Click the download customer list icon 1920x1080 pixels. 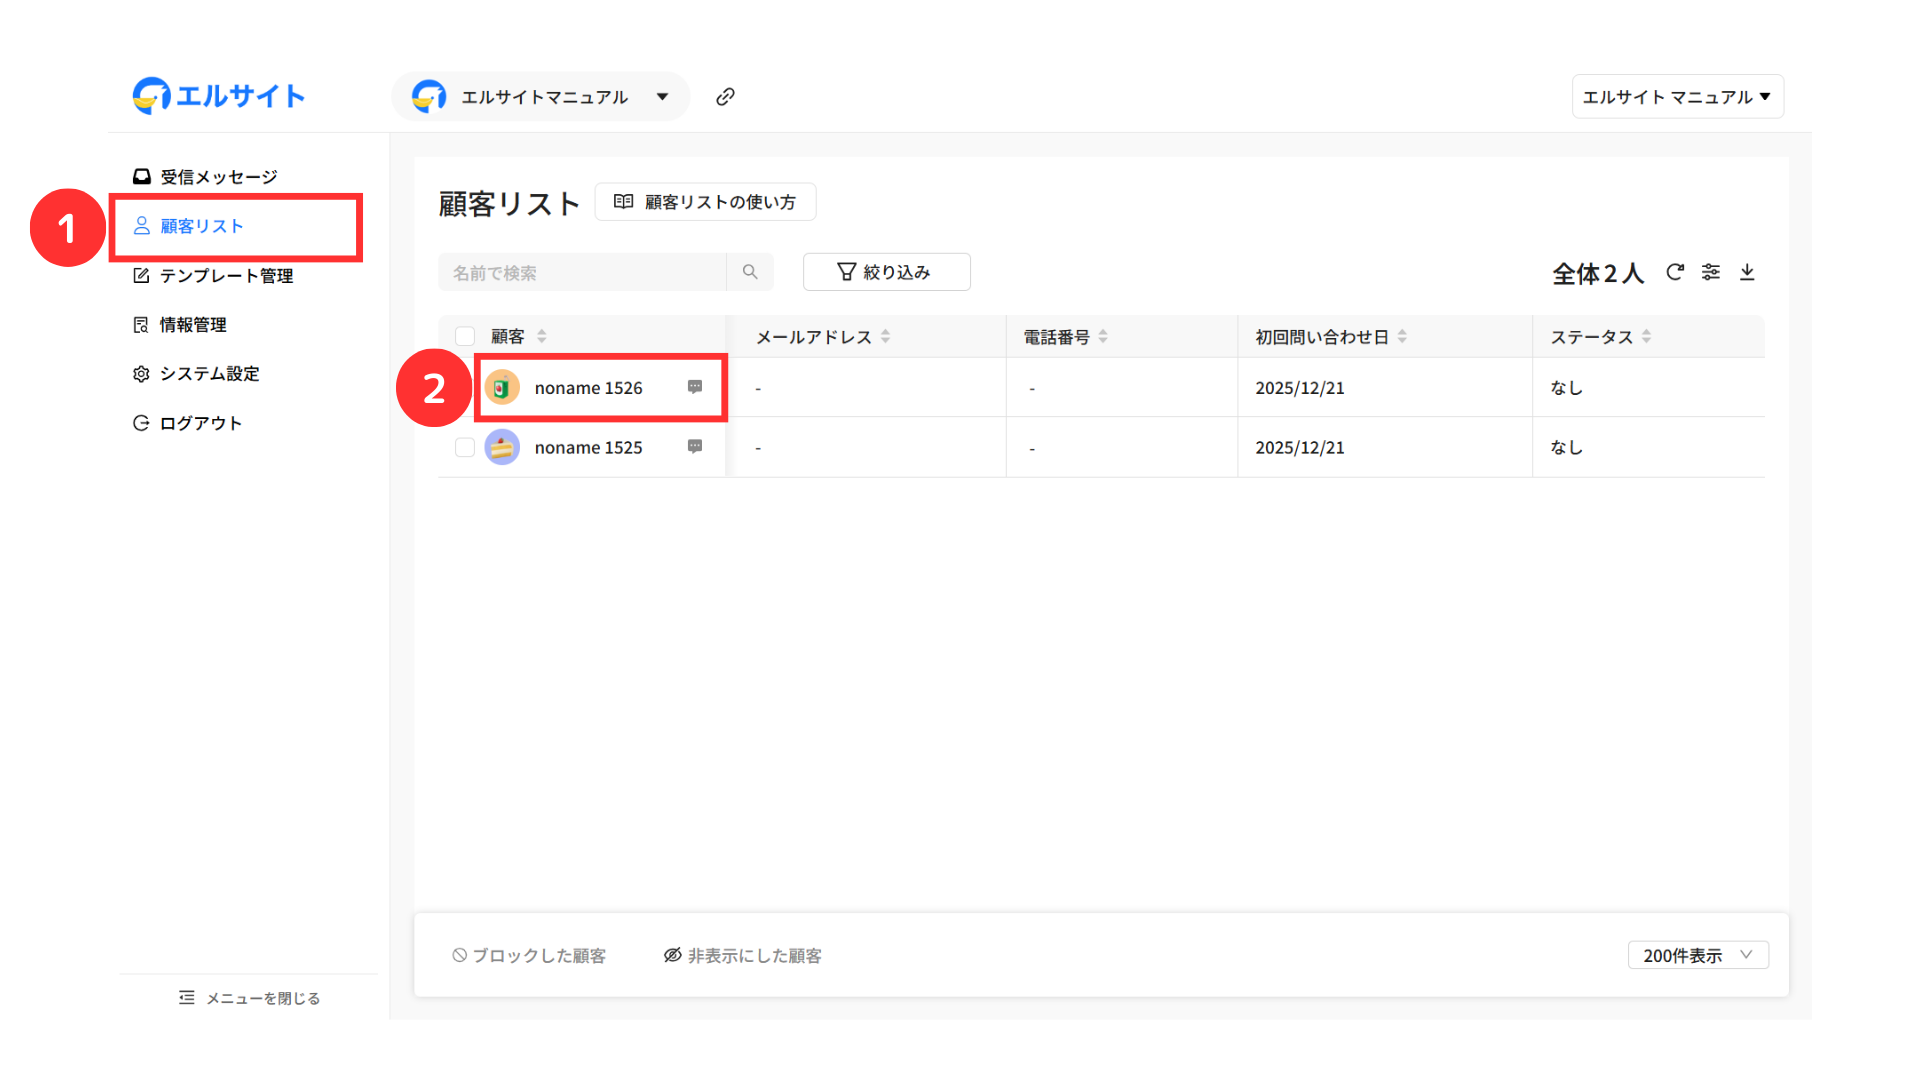1747,272
